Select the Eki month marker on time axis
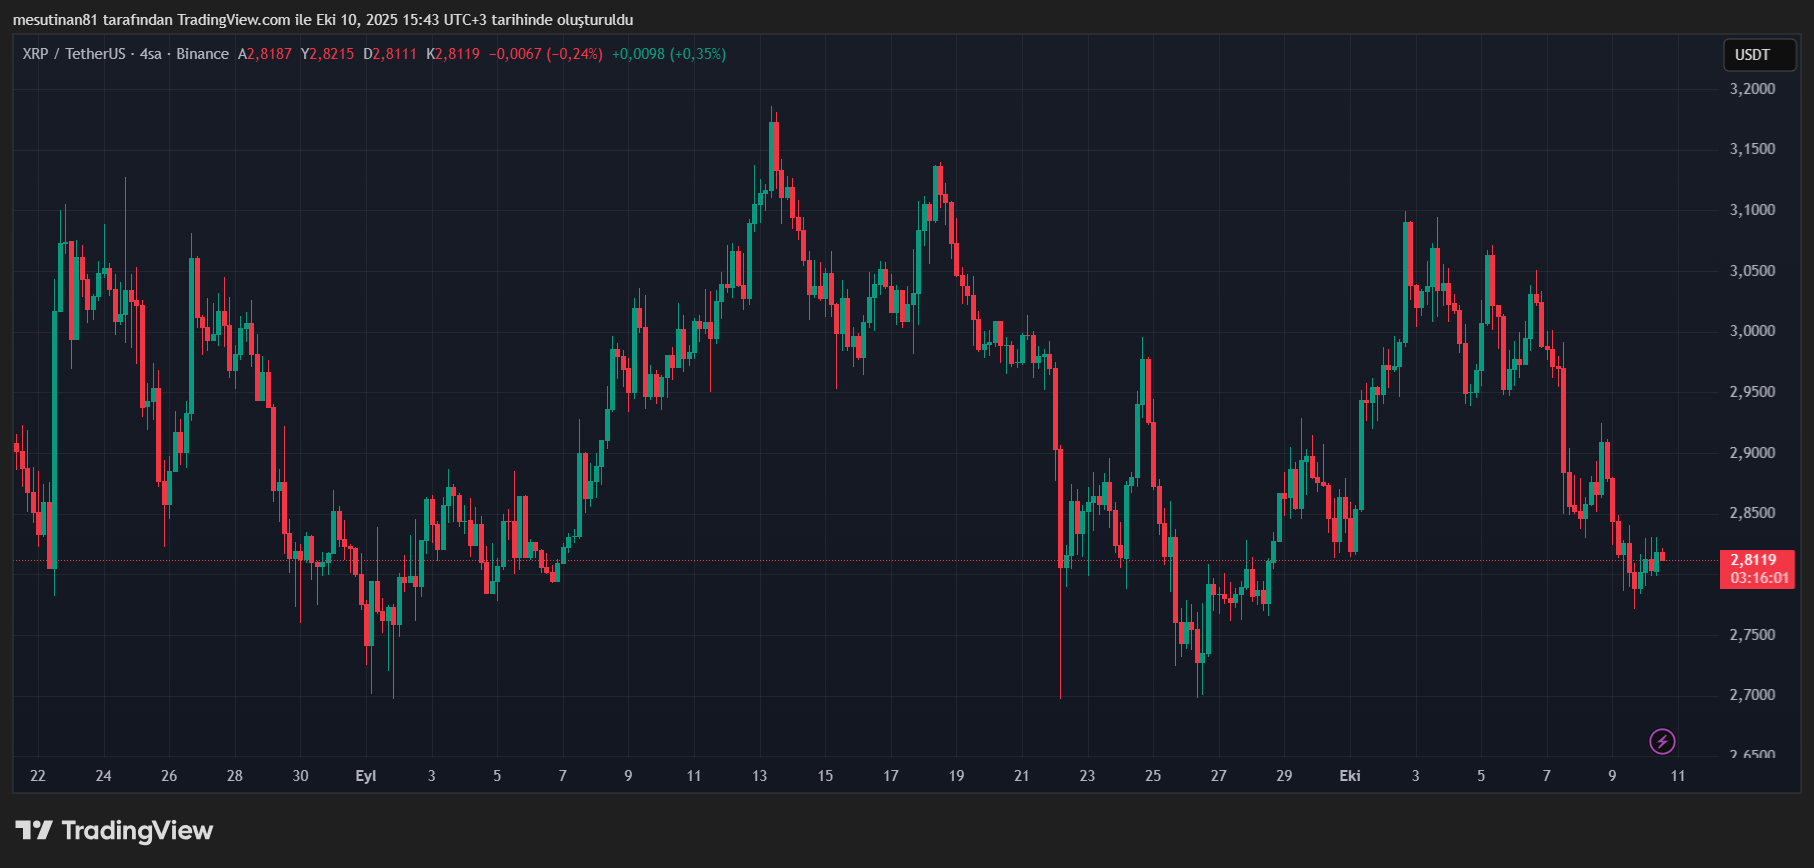This screenshot has width=1814, height=868. click(1349, 776)
